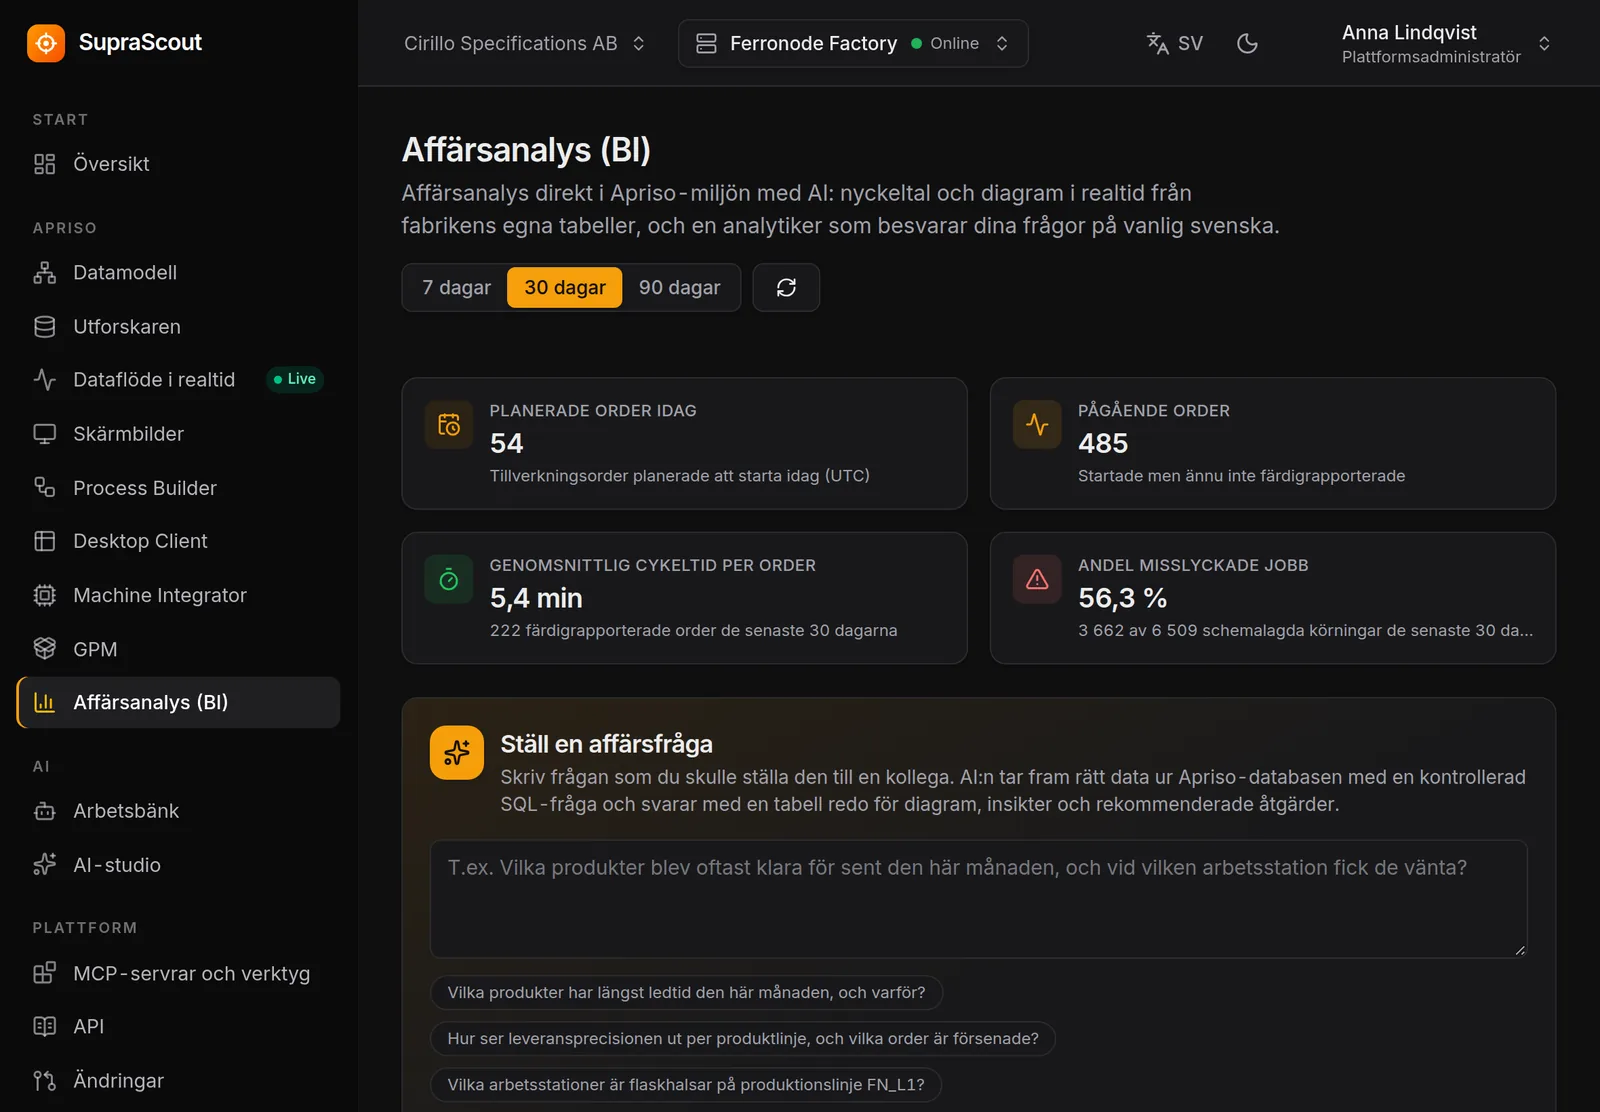
Task: Expand the Cirillo Specifications AB selector
Action: click(x=525, y=44)
